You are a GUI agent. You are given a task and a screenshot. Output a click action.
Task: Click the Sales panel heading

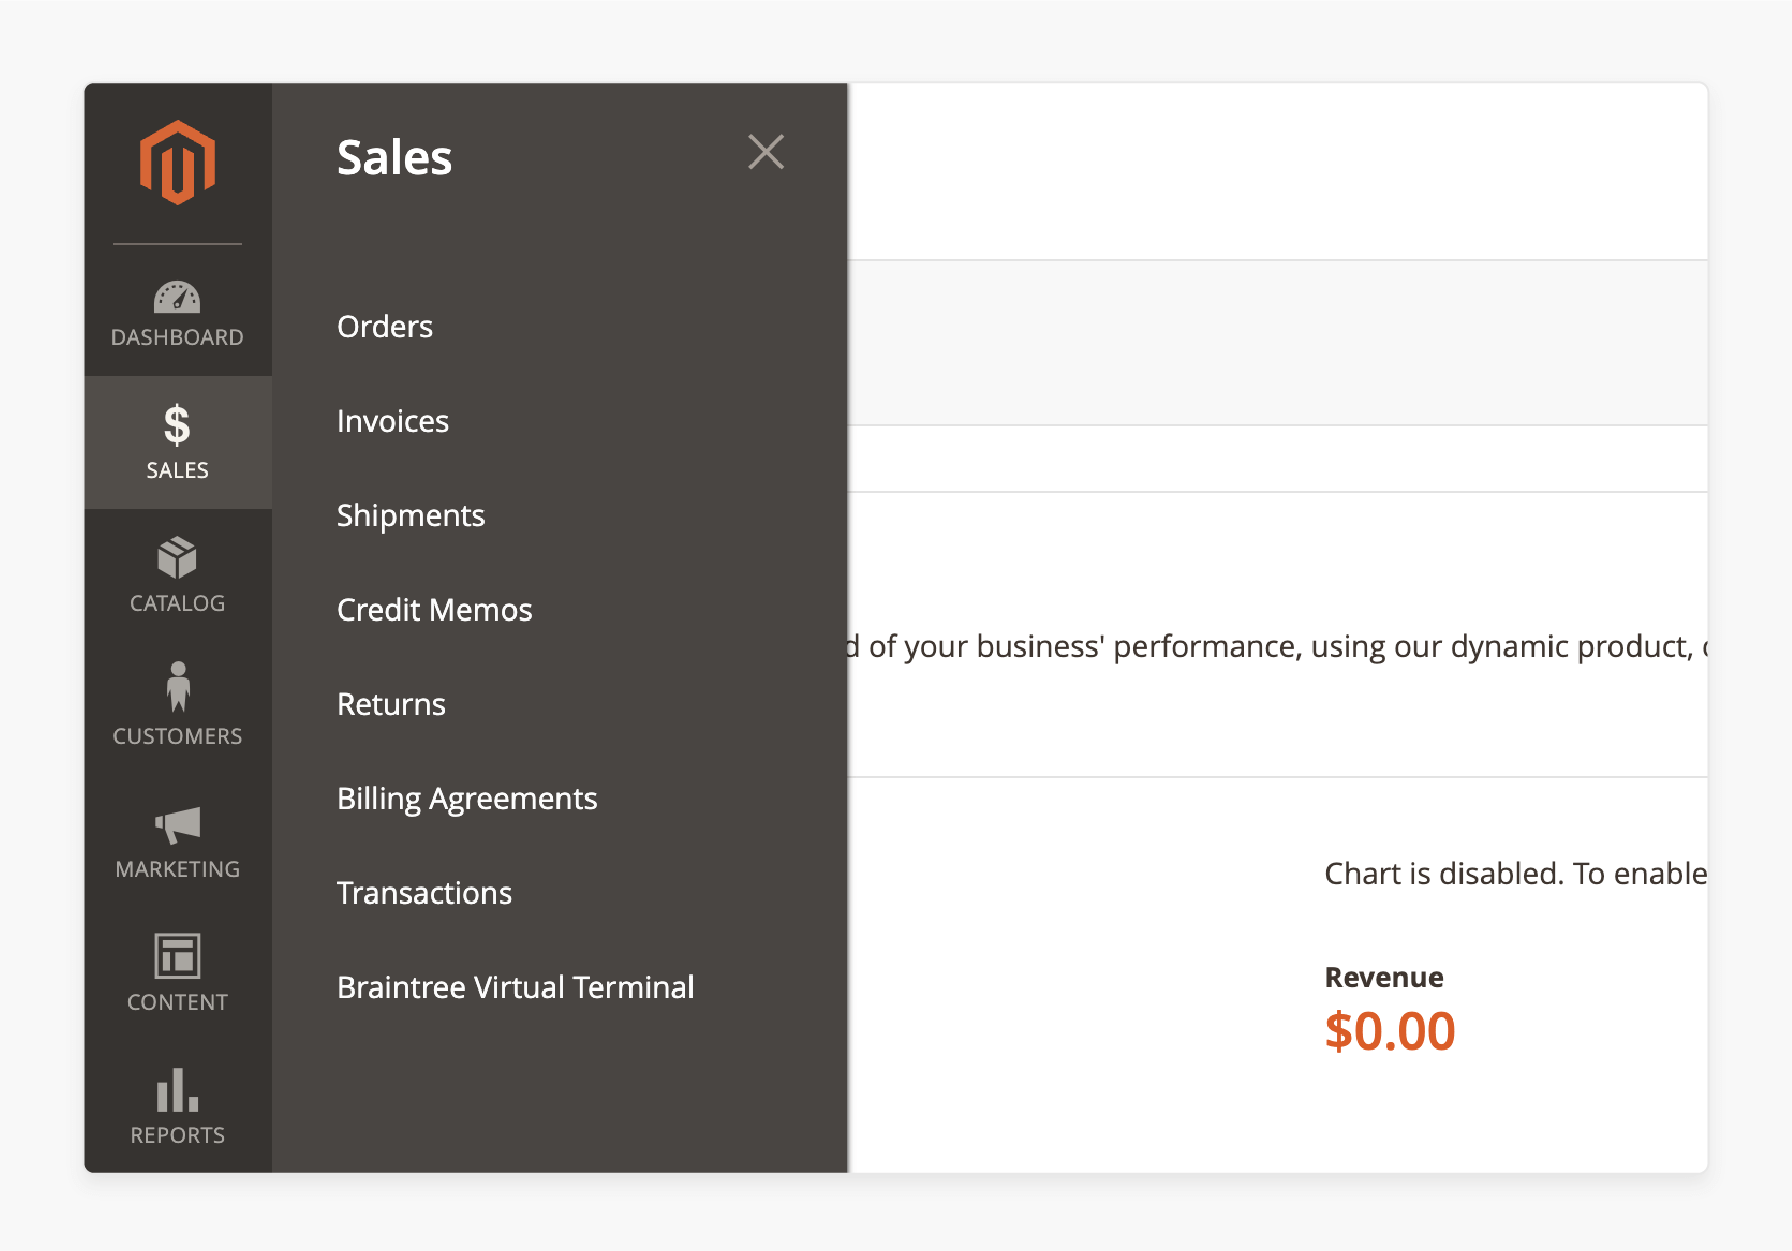click(395, 157)
